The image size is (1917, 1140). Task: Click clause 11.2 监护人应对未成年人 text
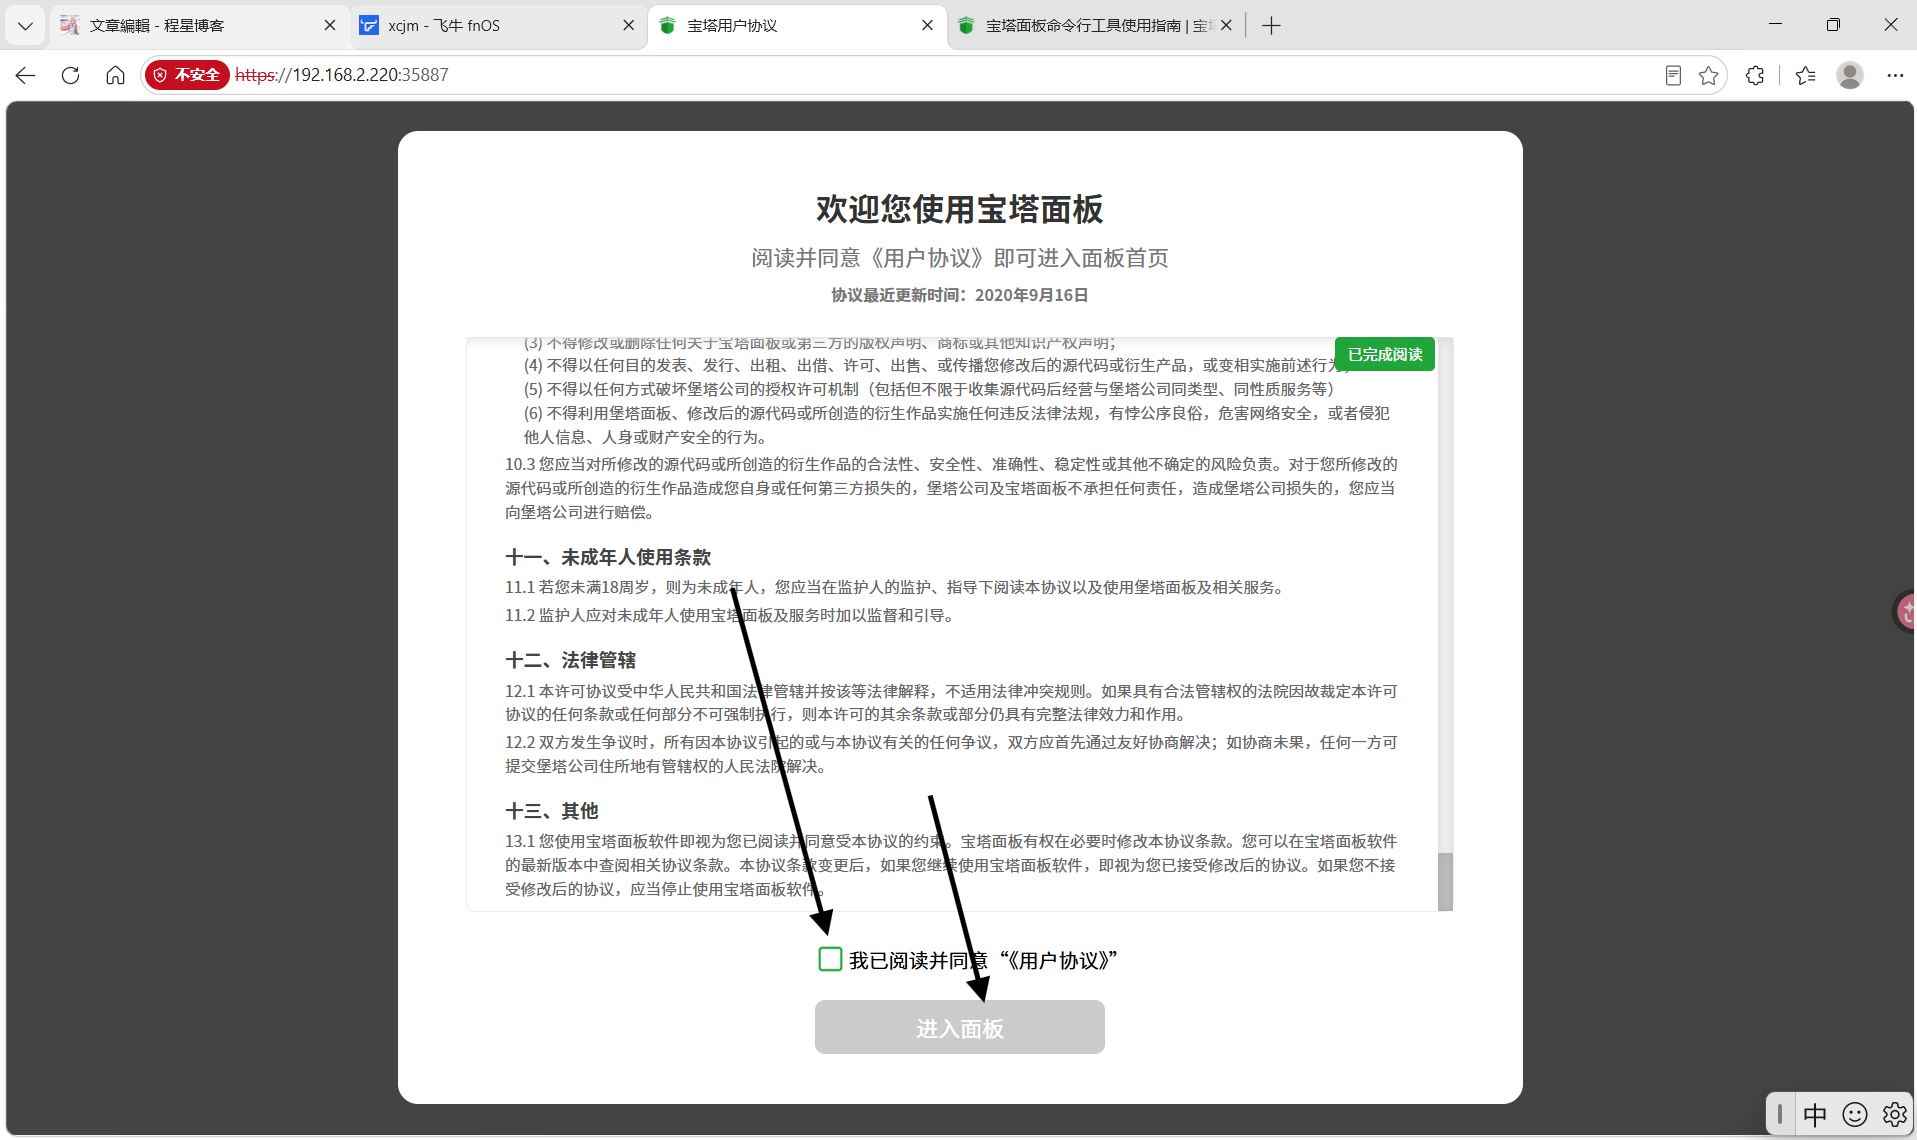(x=730, y=615)
